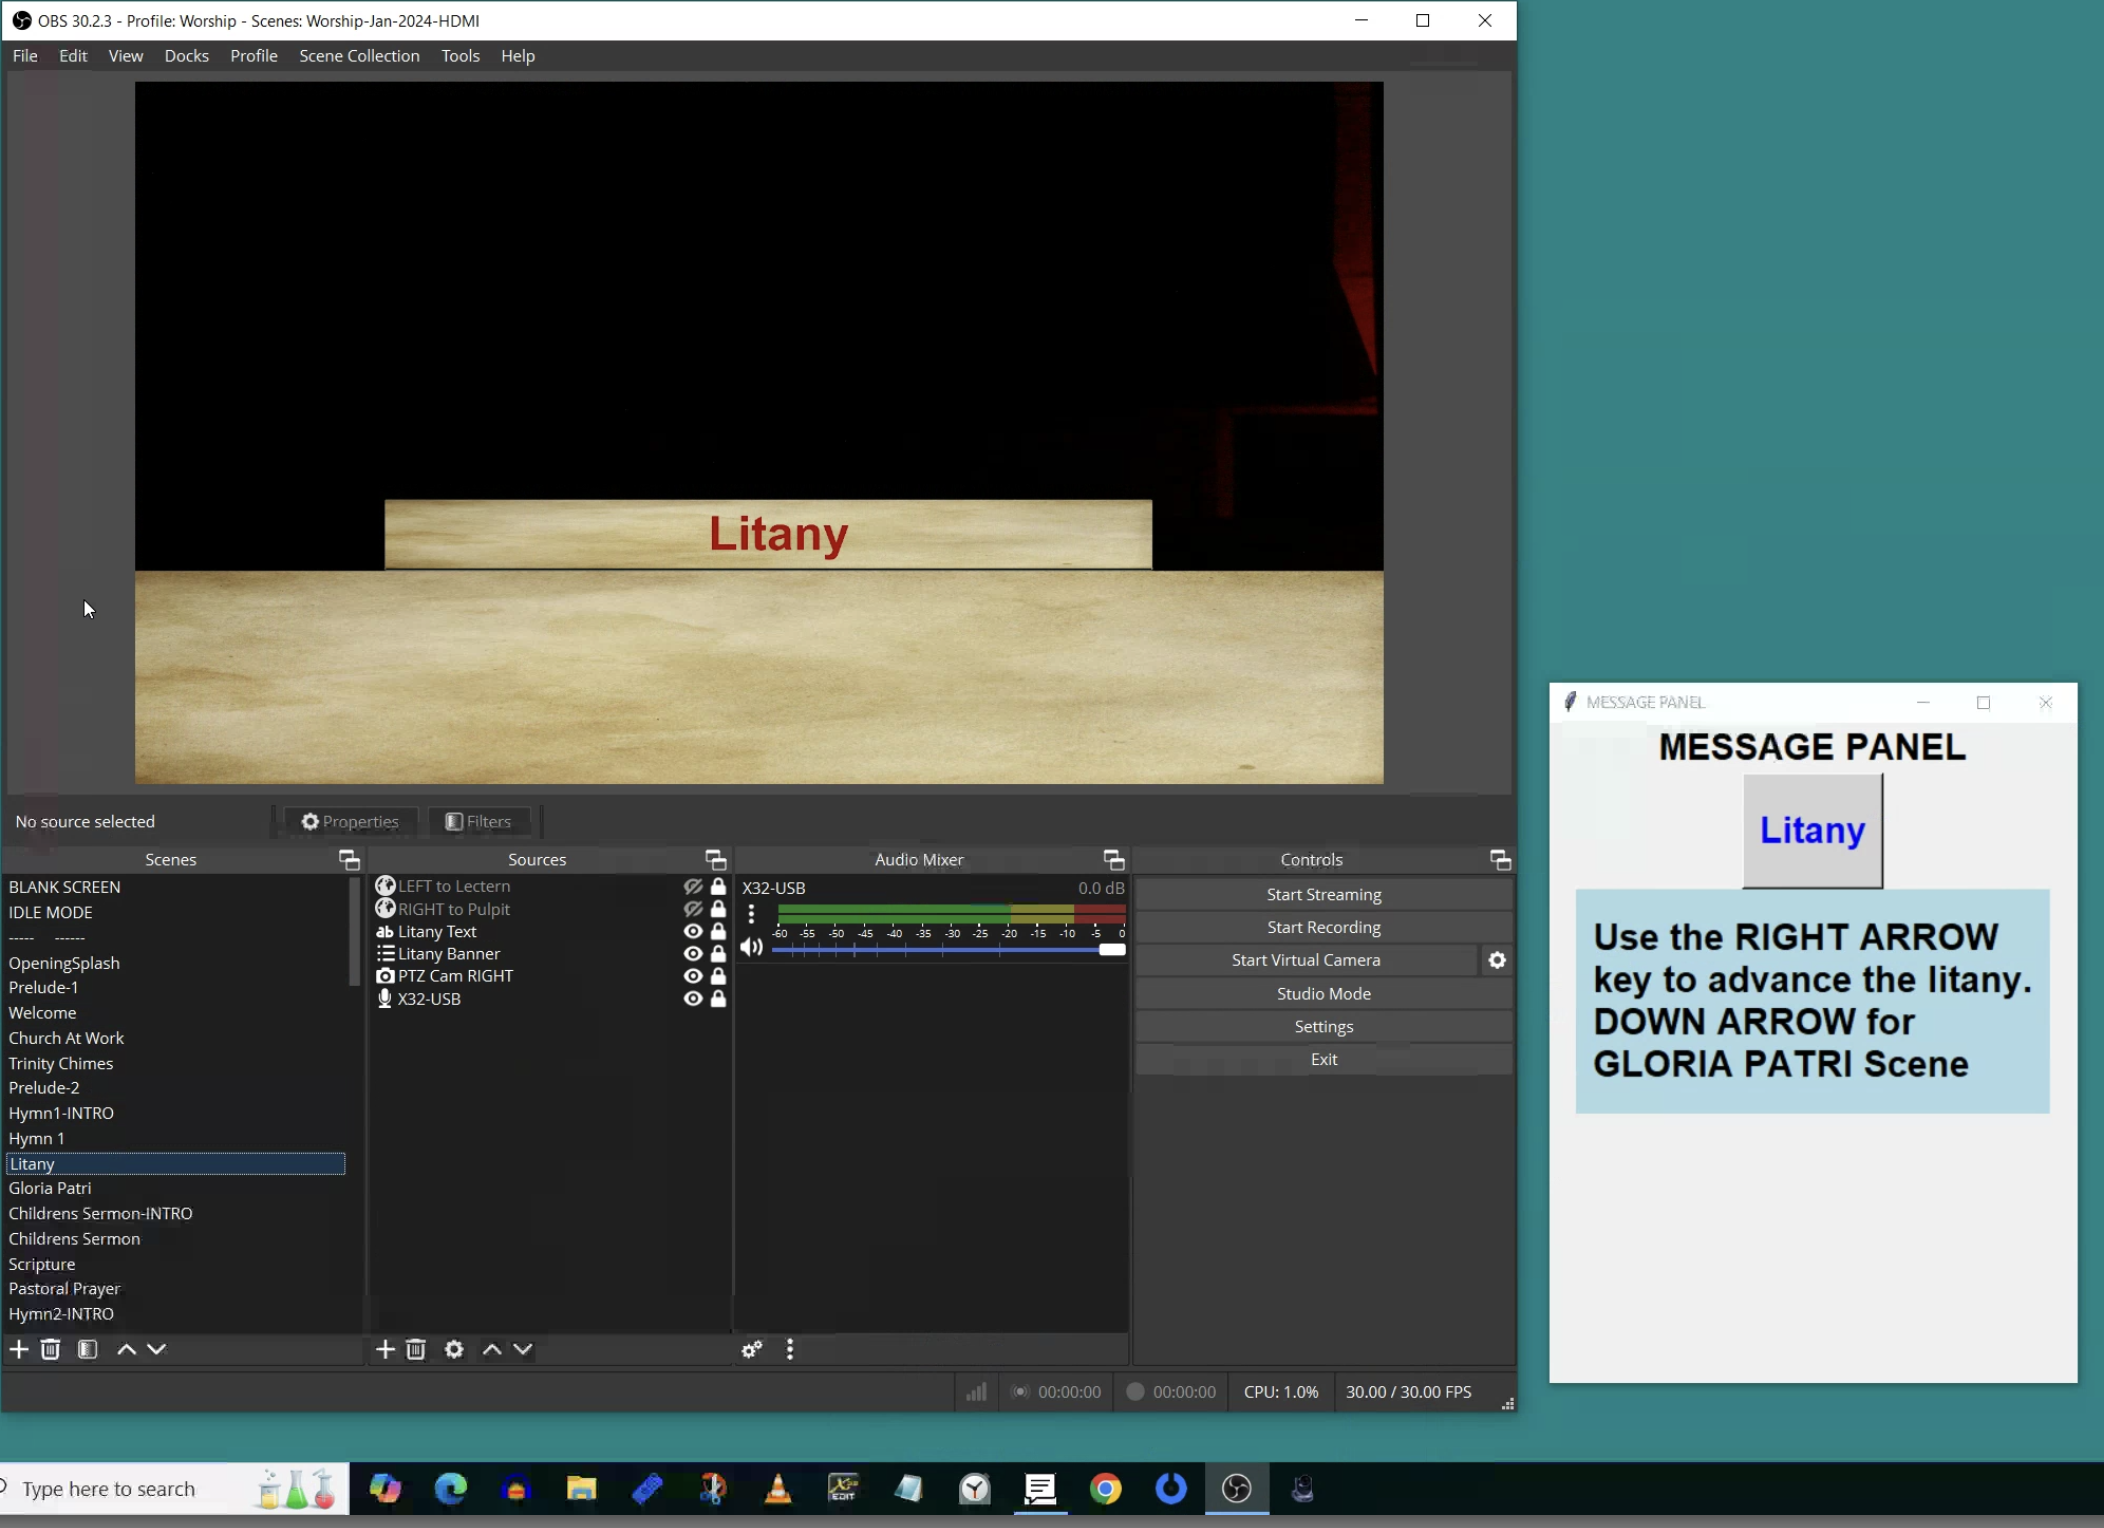Unlock the PTZ Cam RIGHT source
2104x1528 pixels.
pyautogui.click(x=718, y=976)
